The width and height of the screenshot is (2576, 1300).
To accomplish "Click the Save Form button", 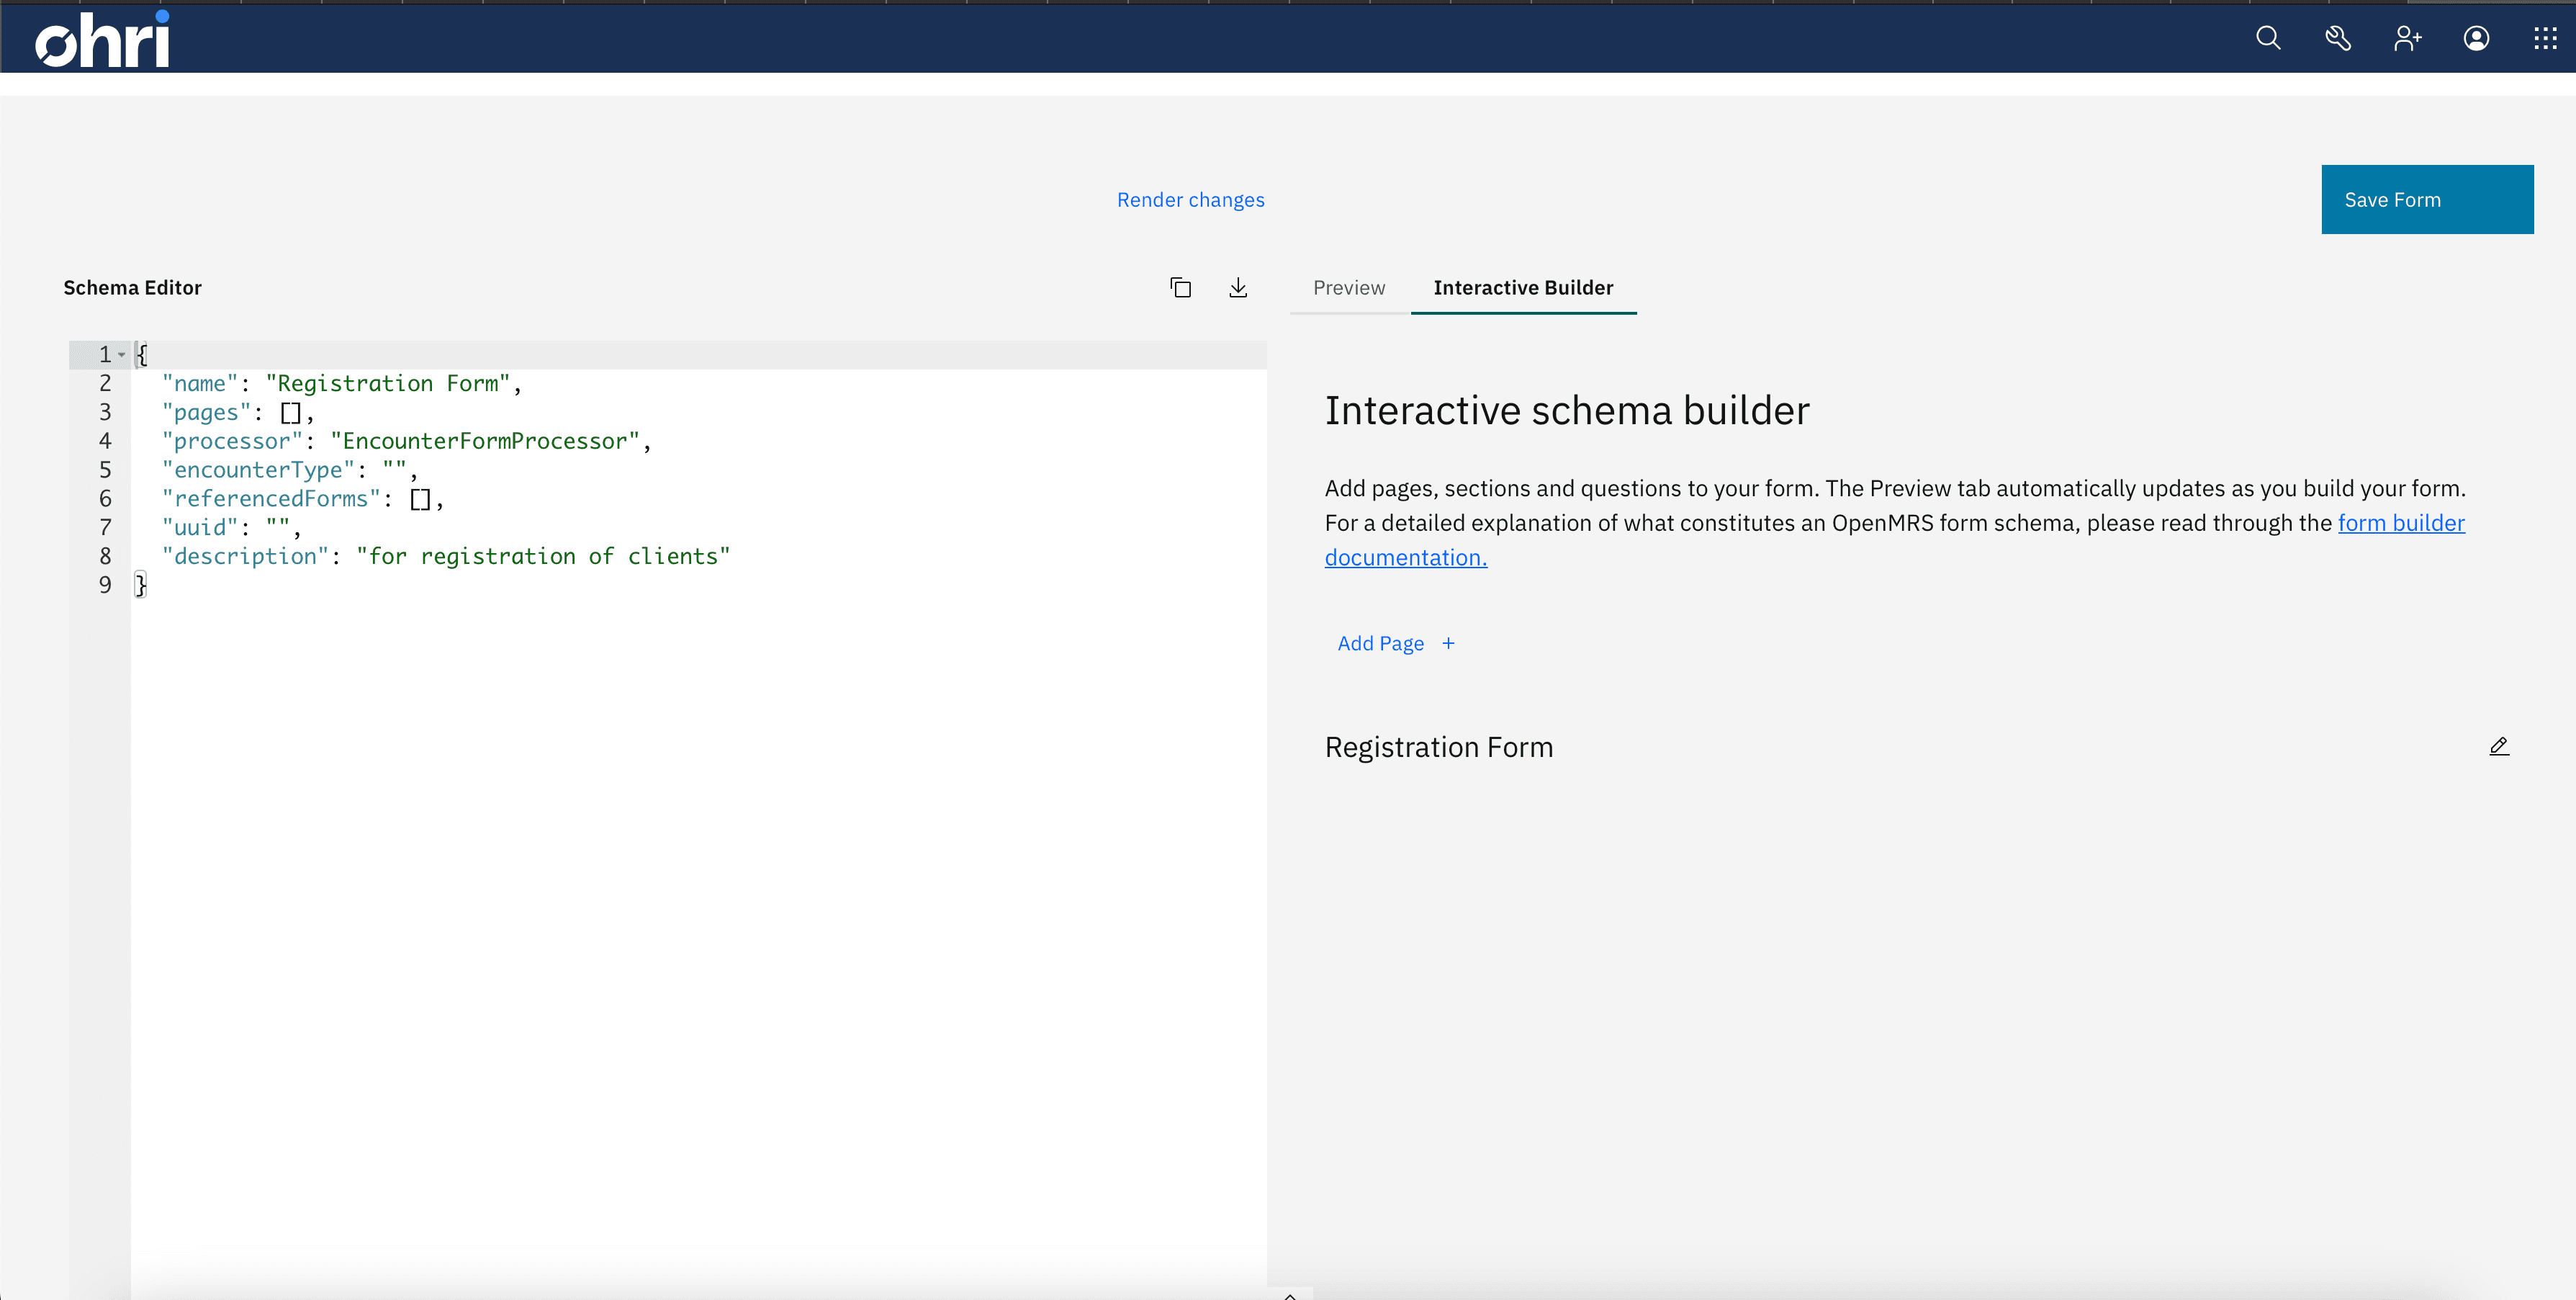I will (x=2427, y=199).
